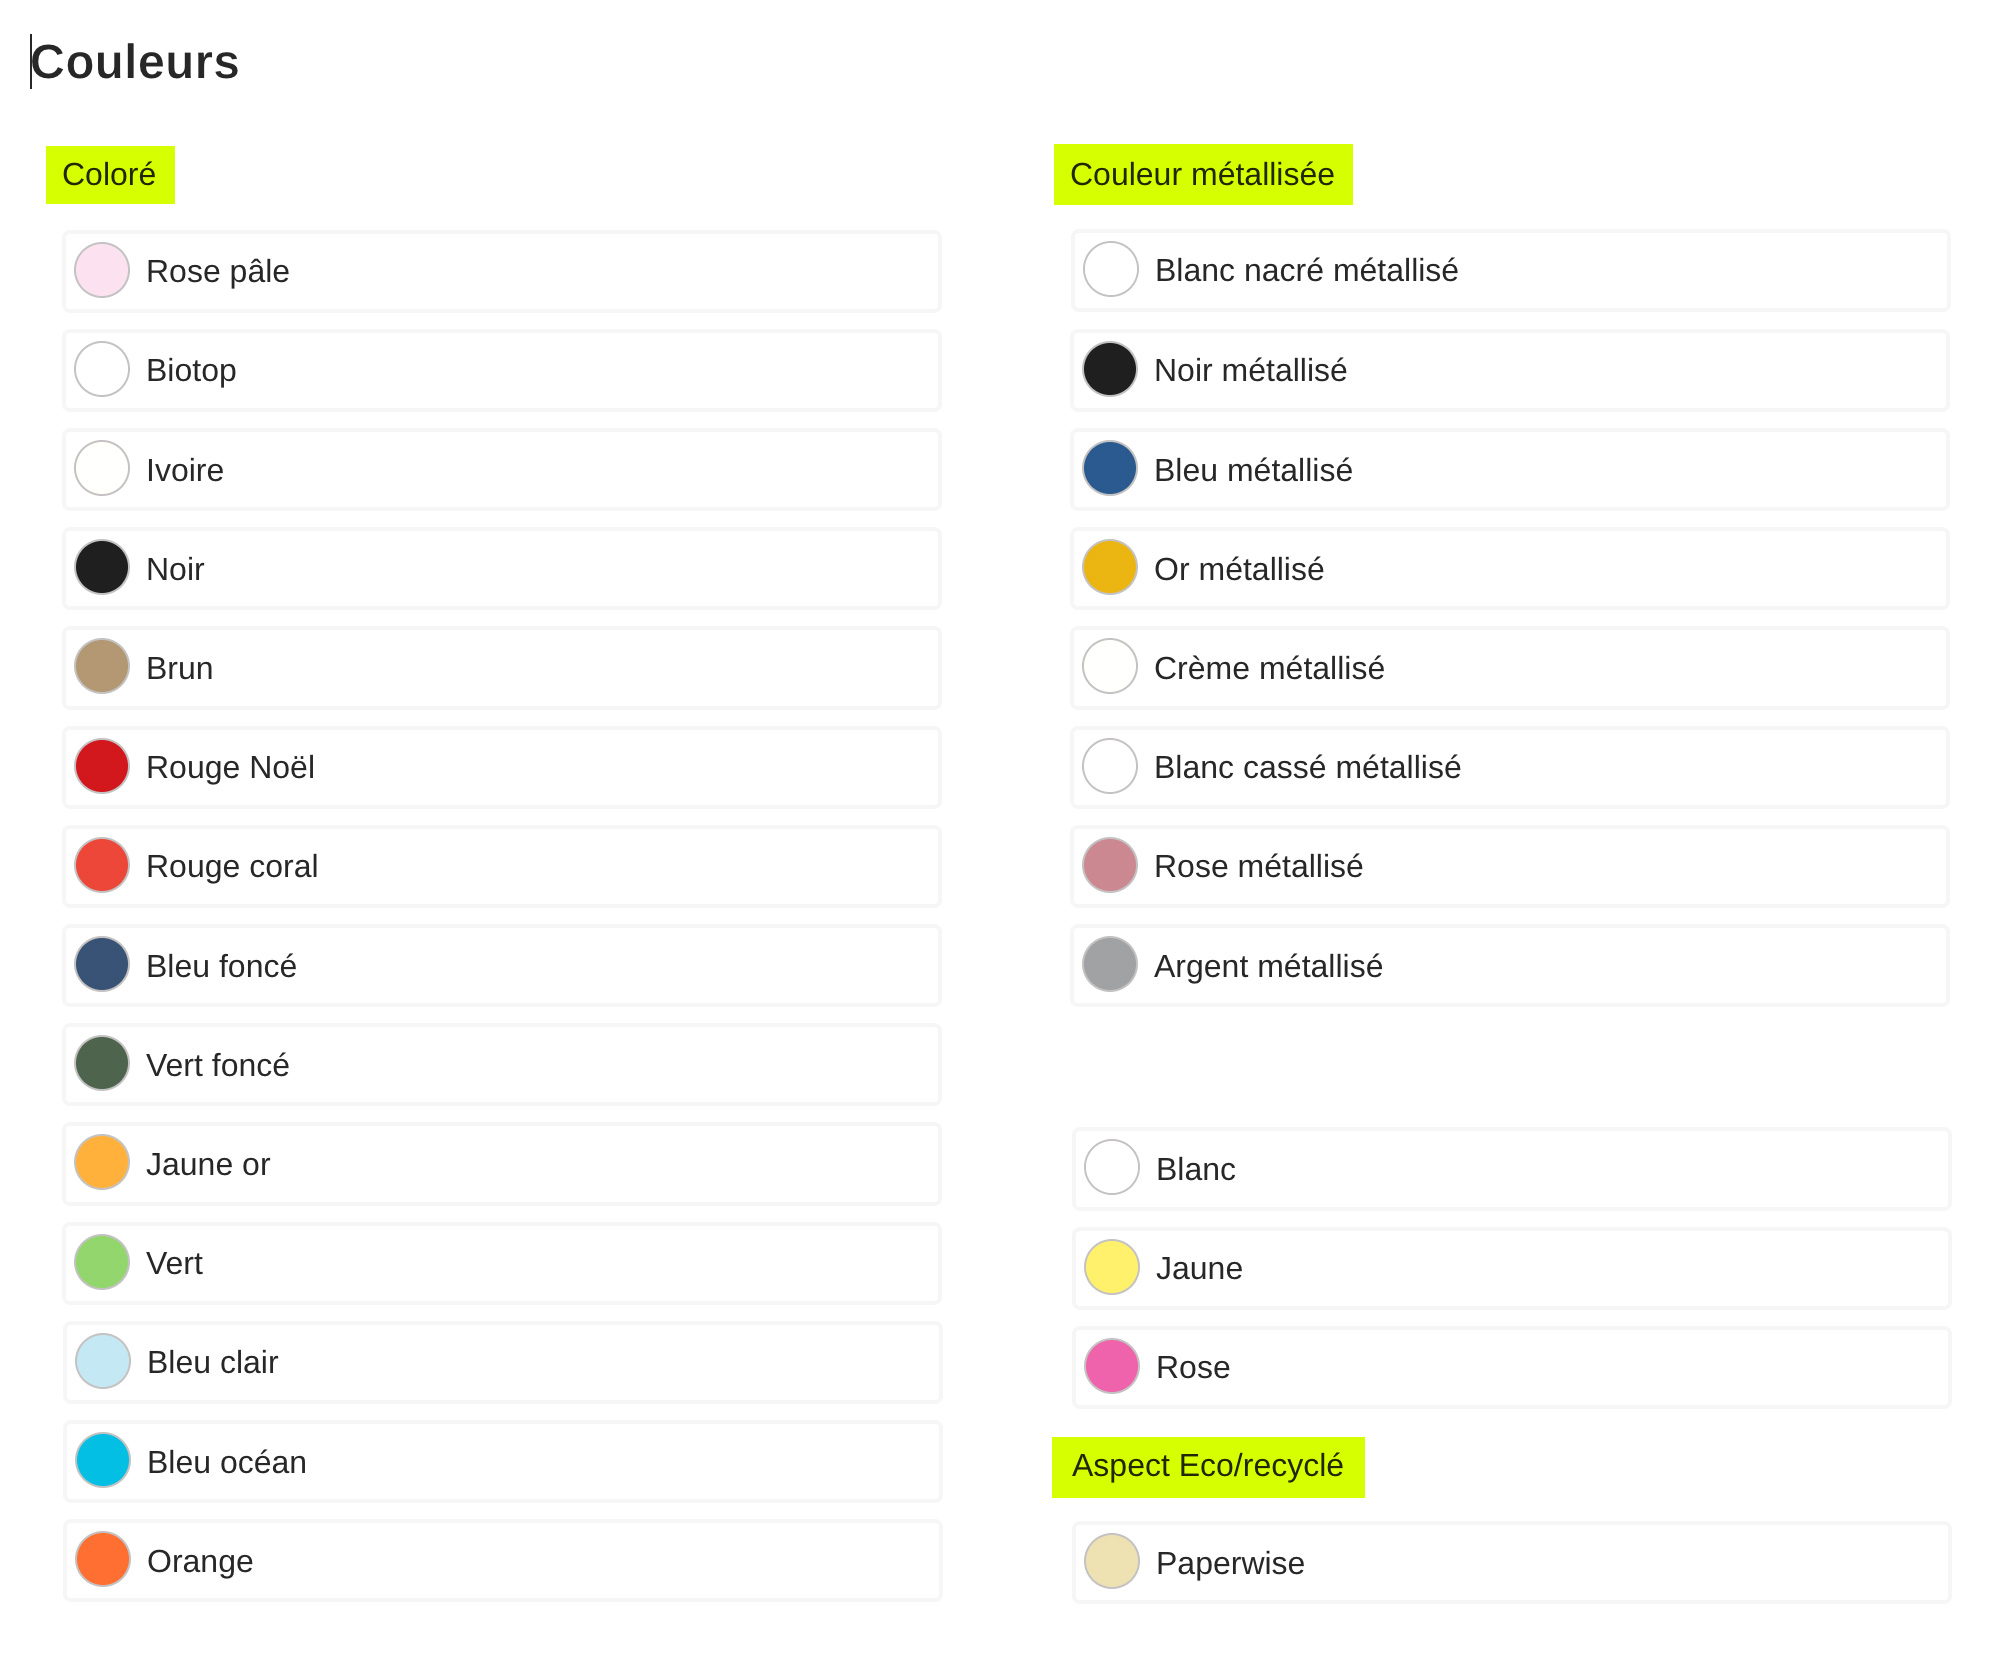
Task: Click the Couleurs page title
Action: 135,62
